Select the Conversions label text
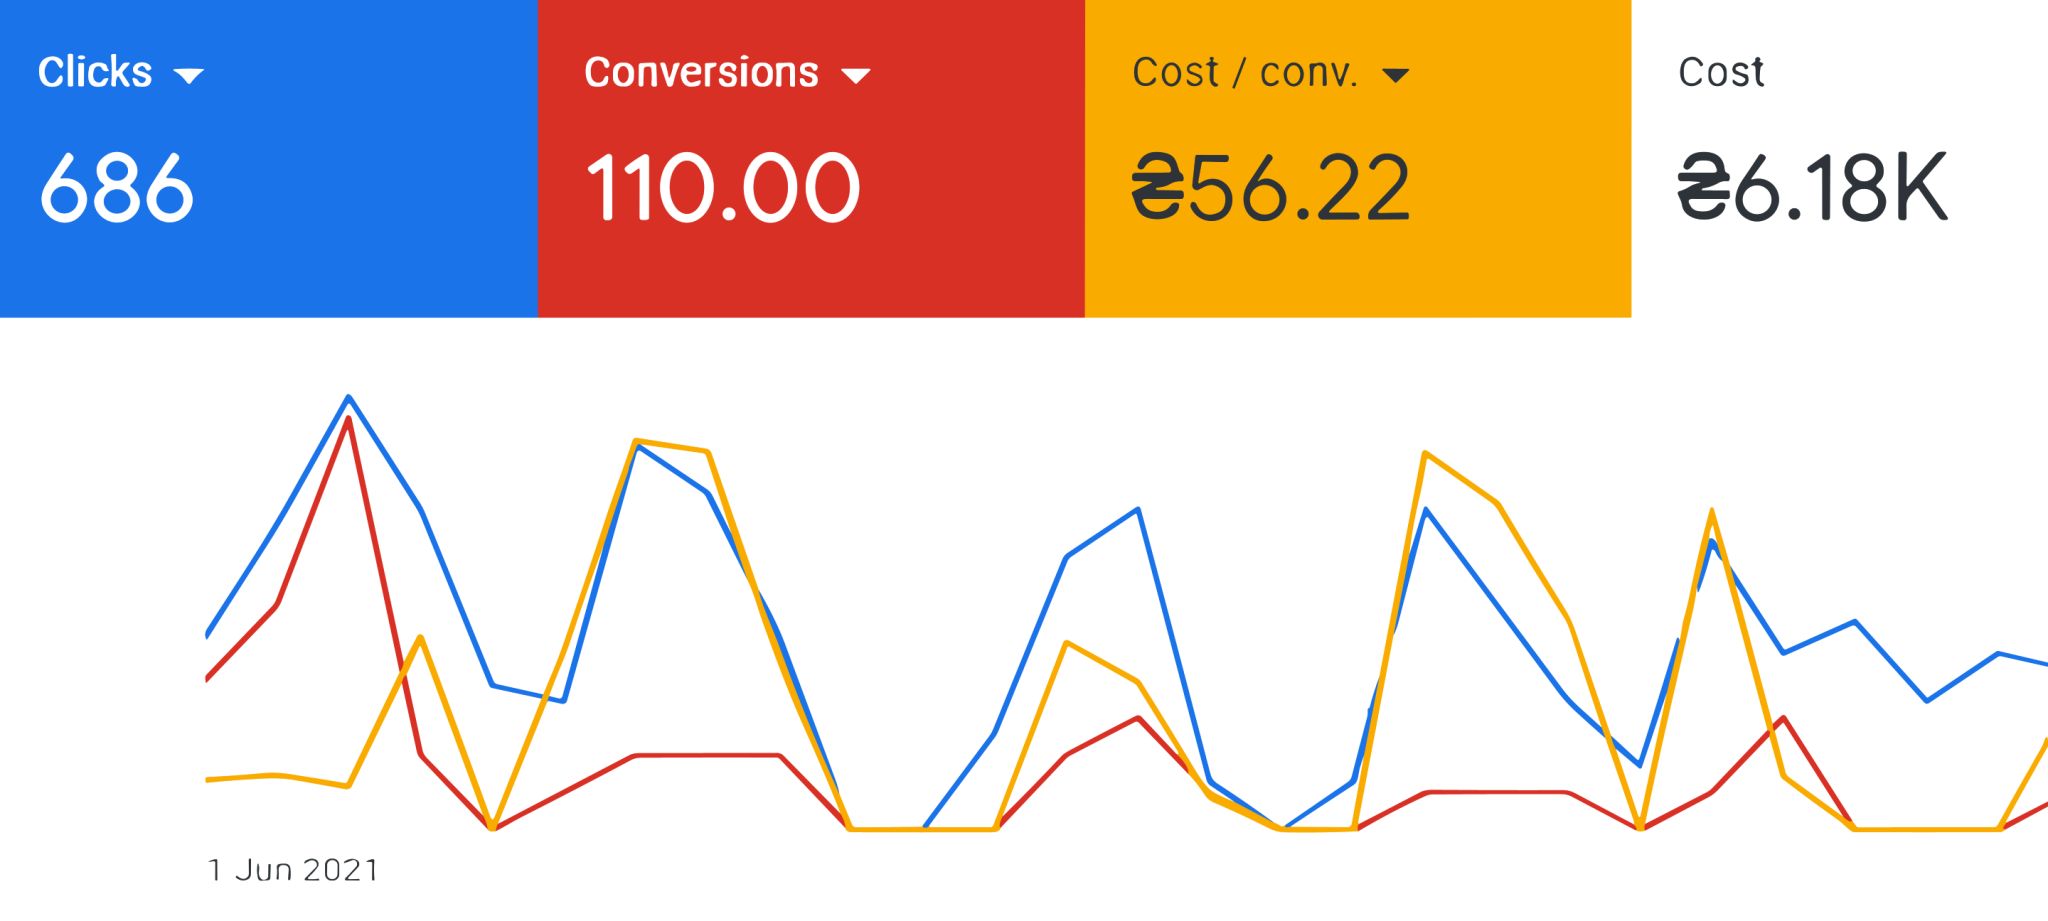 point(701,73)
